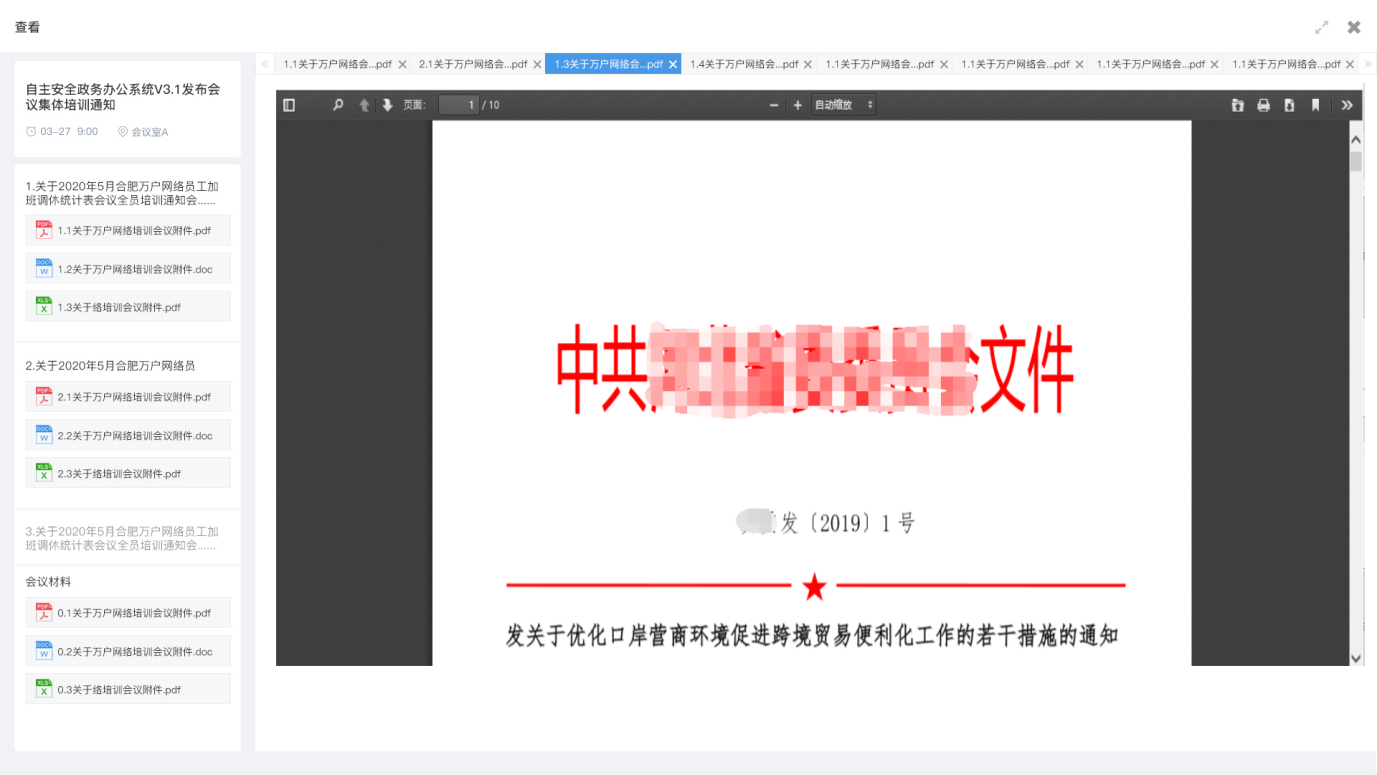Open file icon in PDF toolbar
This screenshot has width=1377, height=775.
[1237, 105]
